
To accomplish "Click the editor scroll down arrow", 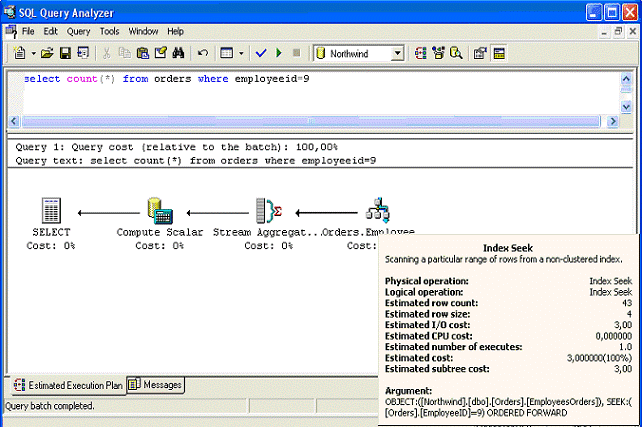I will (626, 107).
